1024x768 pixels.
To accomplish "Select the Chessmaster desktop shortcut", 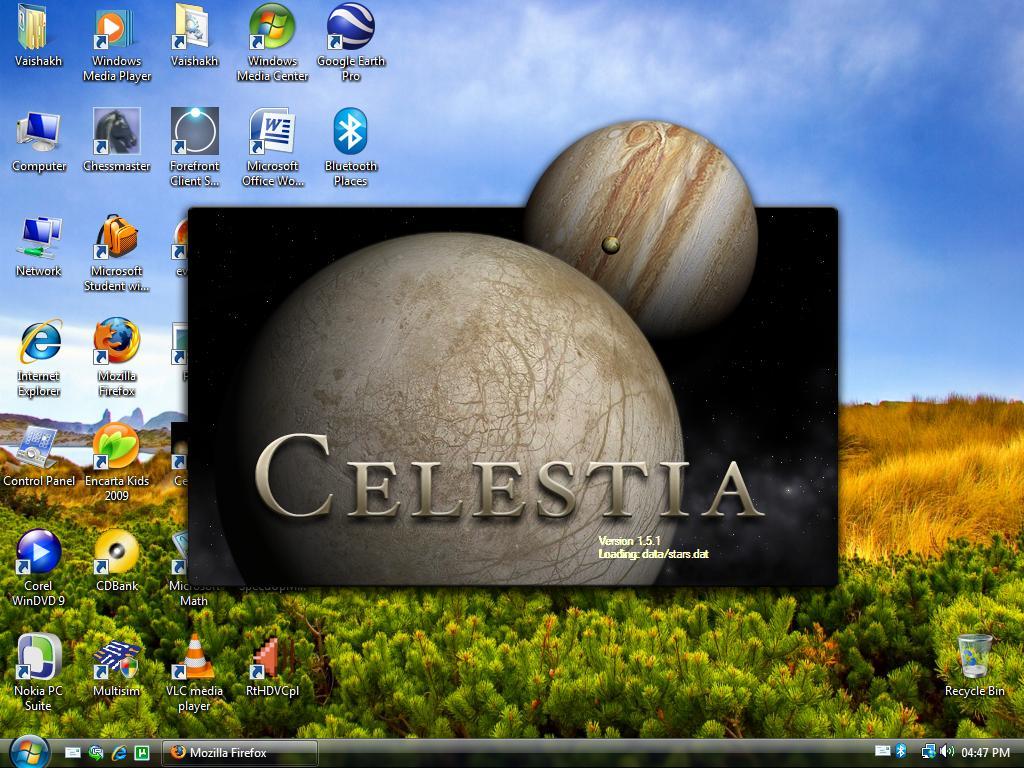I will [x=116, y=142].
